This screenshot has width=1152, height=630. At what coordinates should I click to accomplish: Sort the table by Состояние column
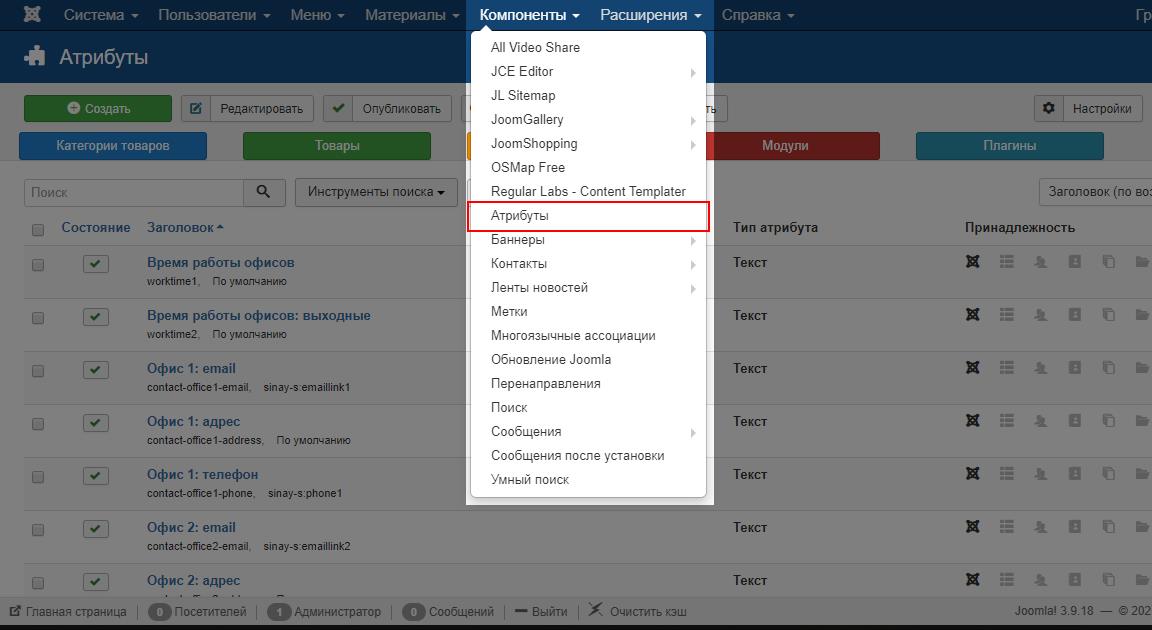click(x=96, y=228)
